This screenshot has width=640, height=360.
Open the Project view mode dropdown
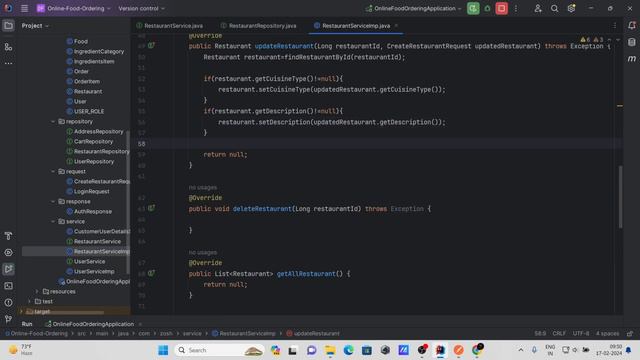tap(35, 26)
